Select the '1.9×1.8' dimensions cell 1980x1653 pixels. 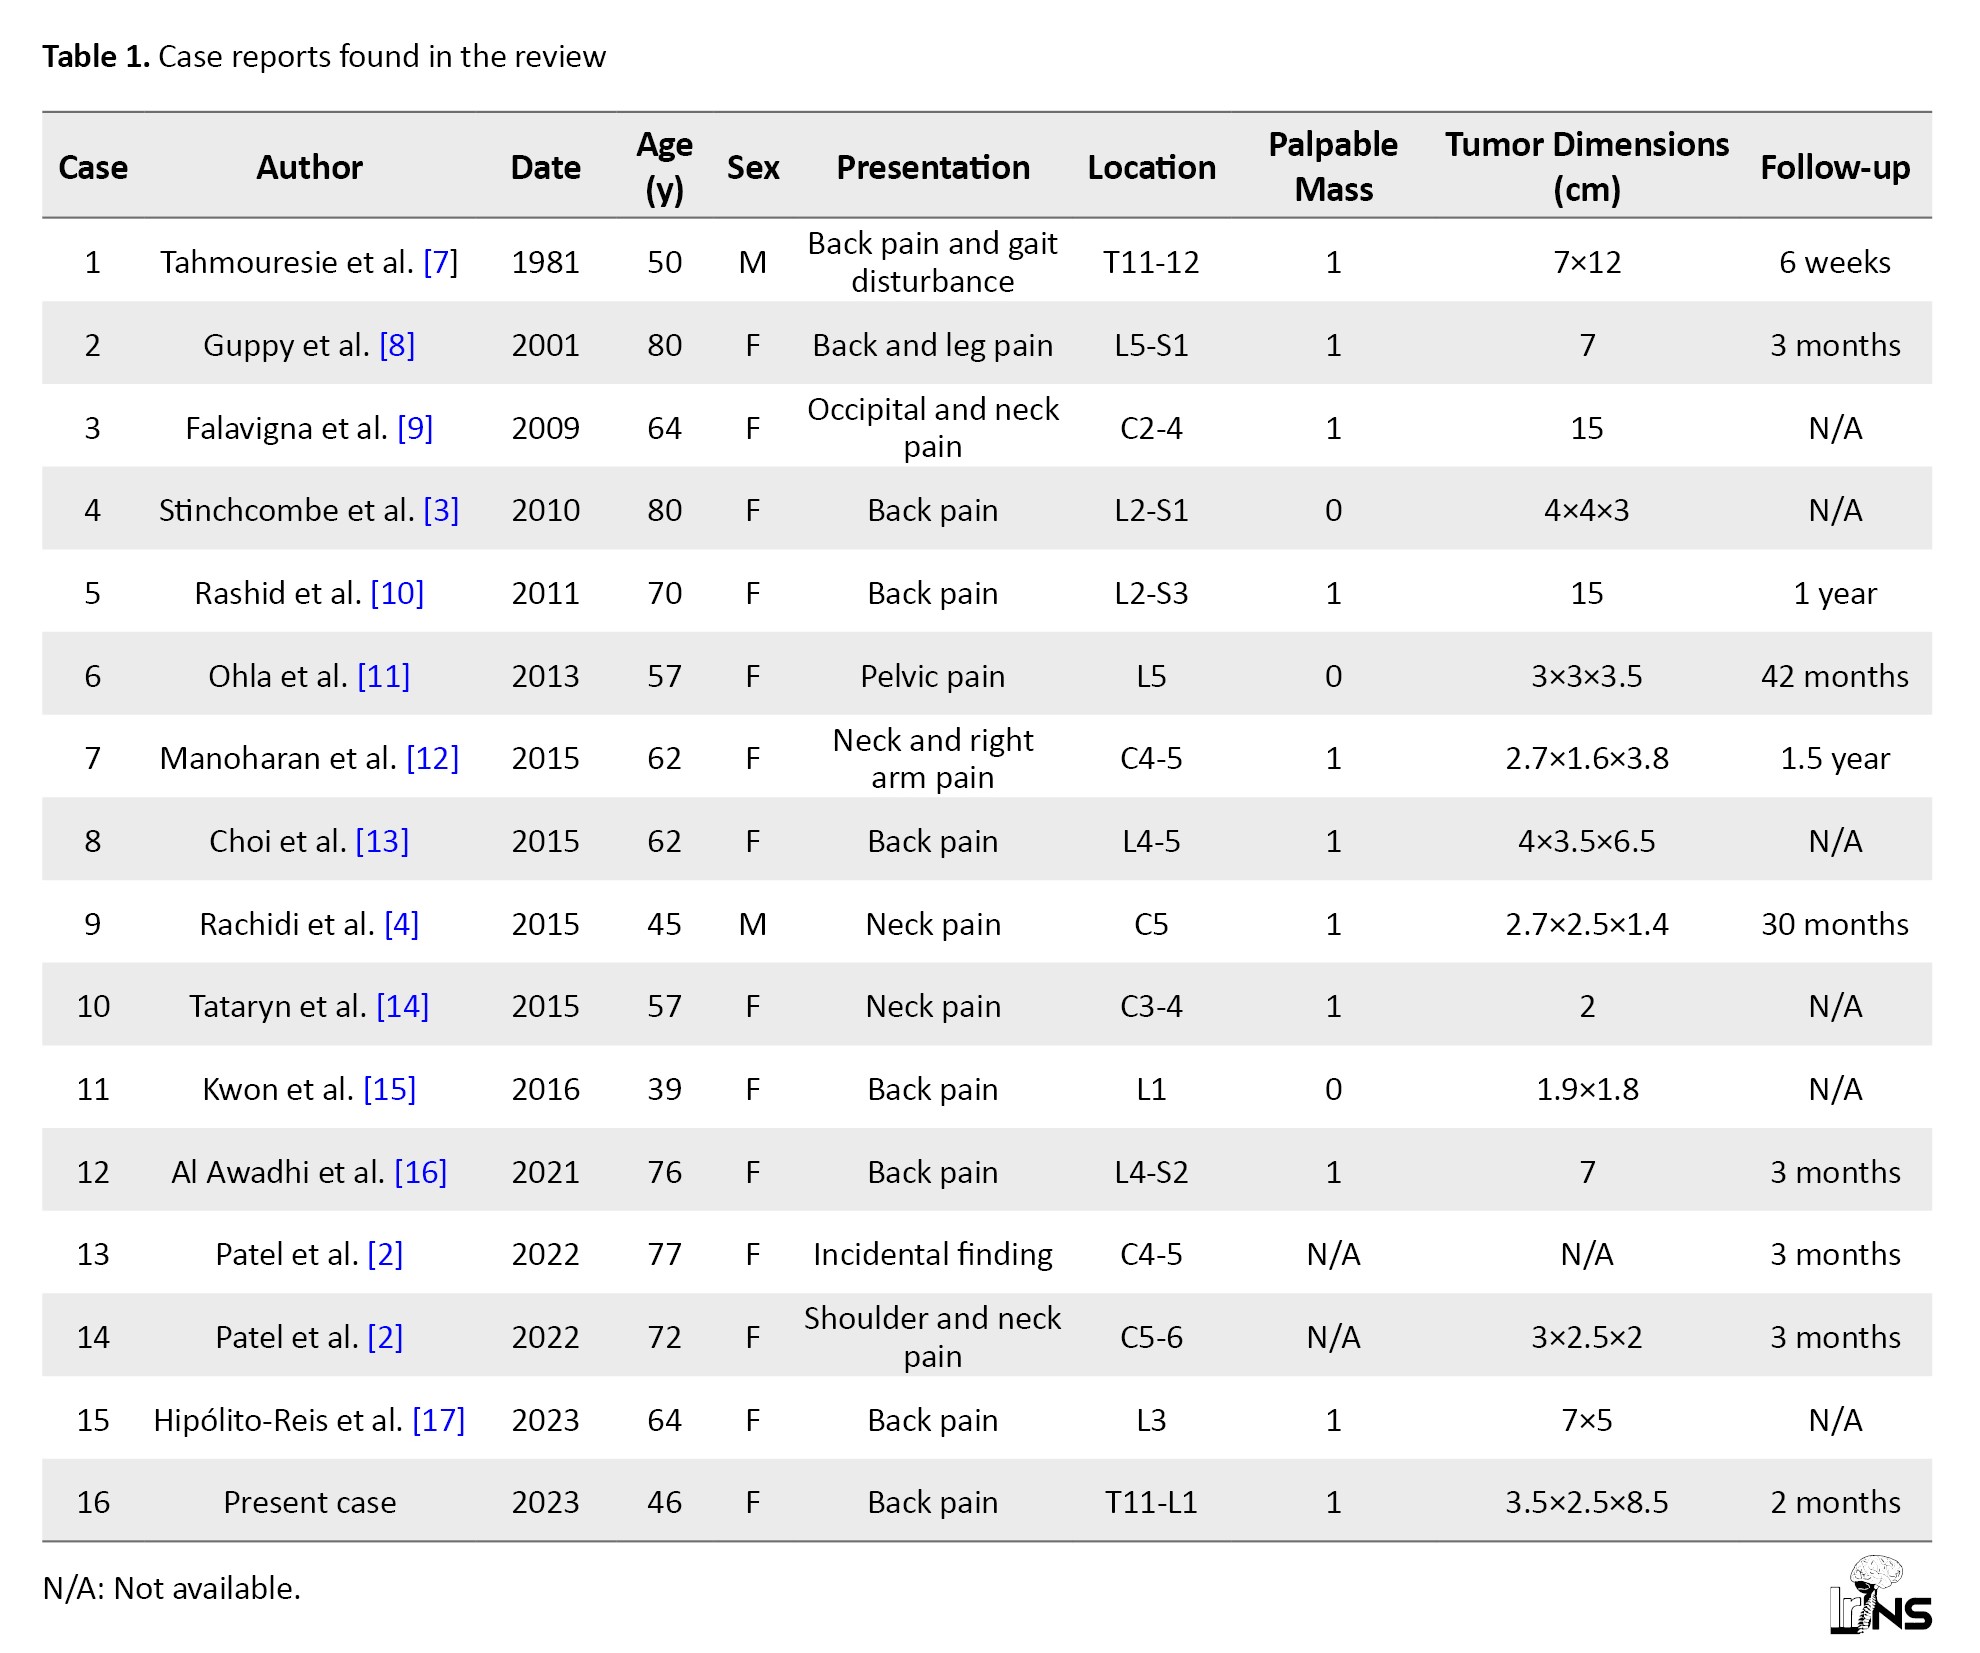coord(1587,1089)
